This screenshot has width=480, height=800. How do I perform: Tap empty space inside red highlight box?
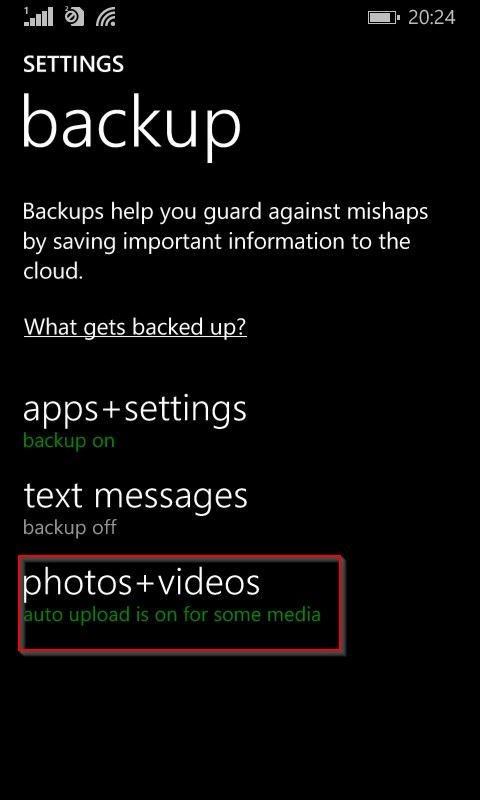click(179, 637)
